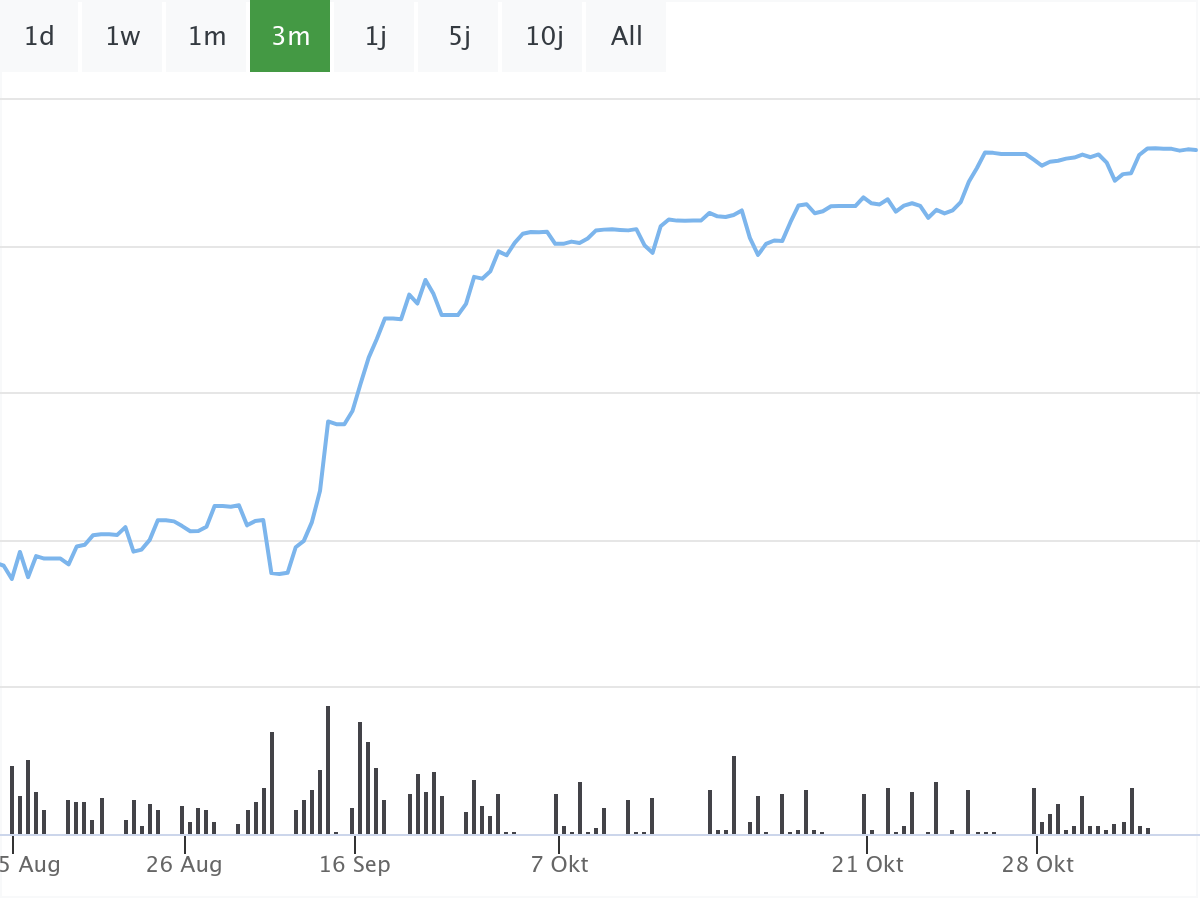Choose the 1m chart range

[207, 37]
